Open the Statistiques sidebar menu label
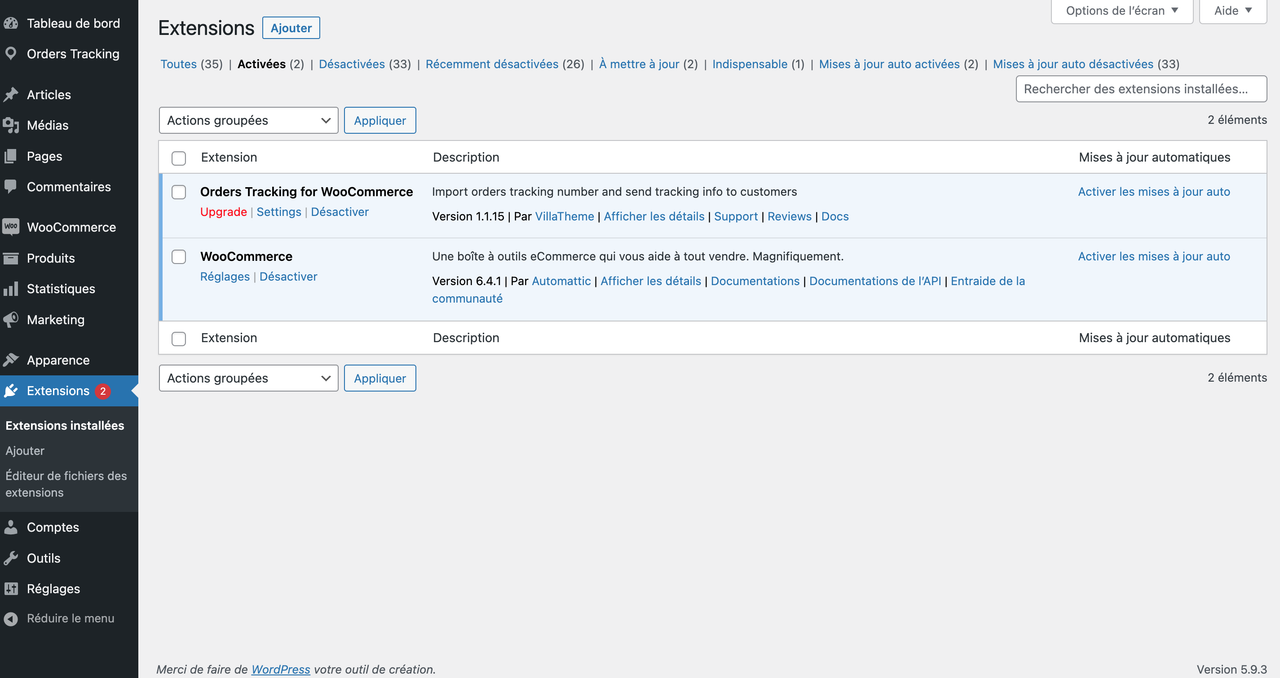 pos(61,289)
